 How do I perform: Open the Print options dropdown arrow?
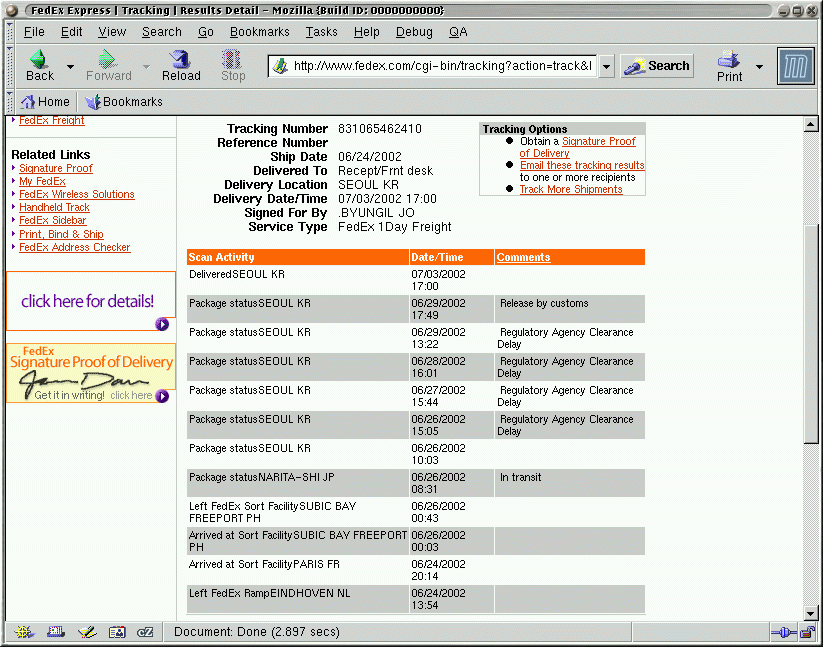point(759,67)
